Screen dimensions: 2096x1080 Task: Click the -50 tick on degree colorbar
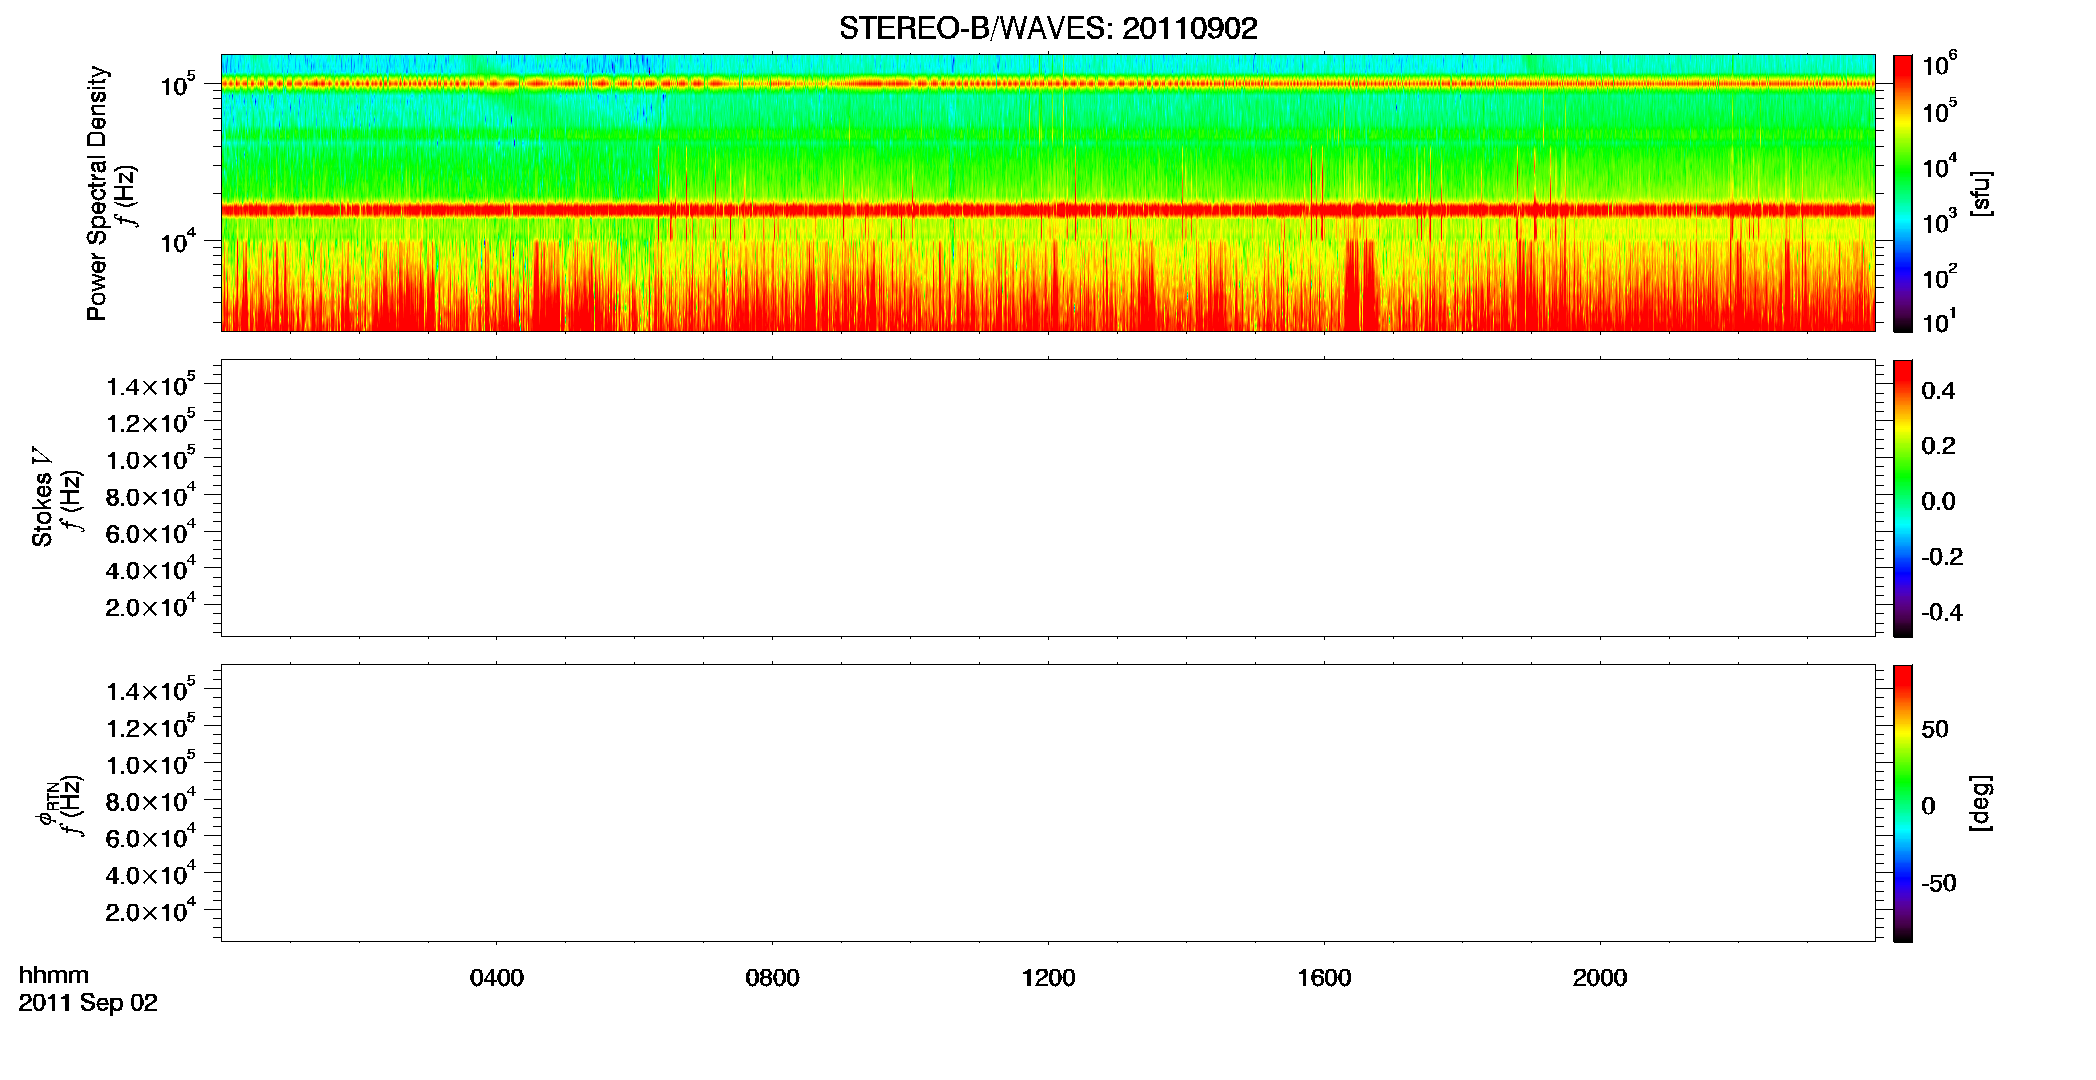1939,884
